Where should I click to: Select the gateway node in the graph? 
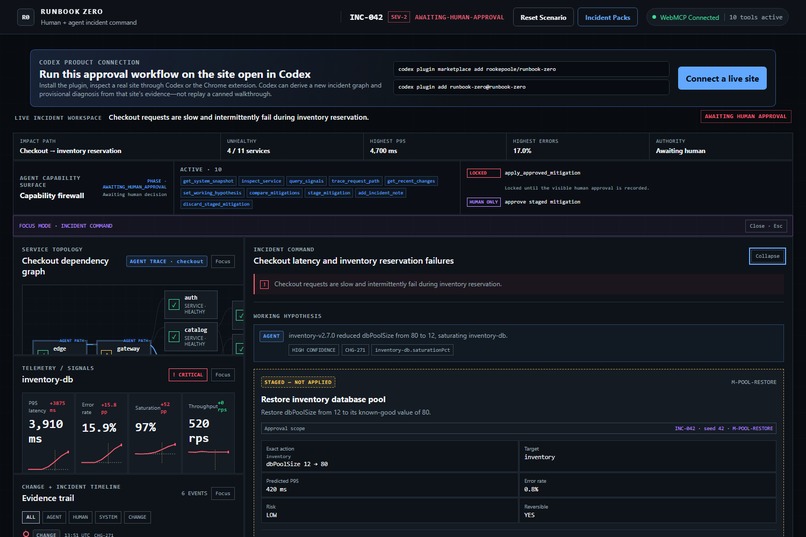click(x=123, y=347)
